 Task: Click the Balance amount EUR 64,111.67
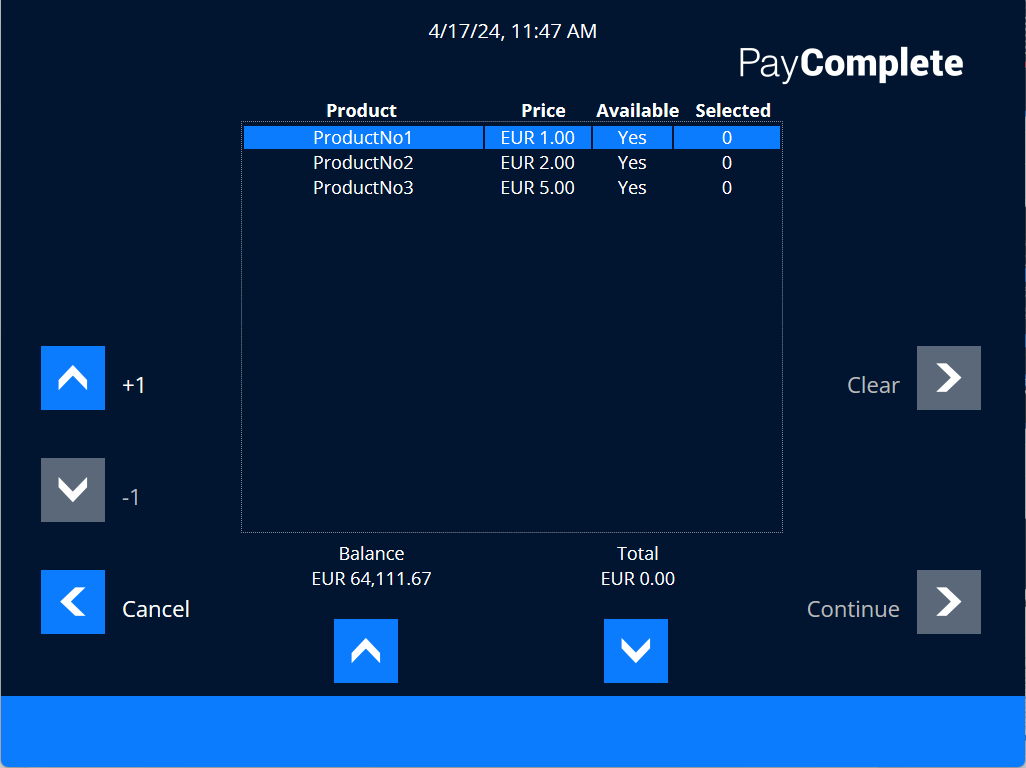coord(372,579)
